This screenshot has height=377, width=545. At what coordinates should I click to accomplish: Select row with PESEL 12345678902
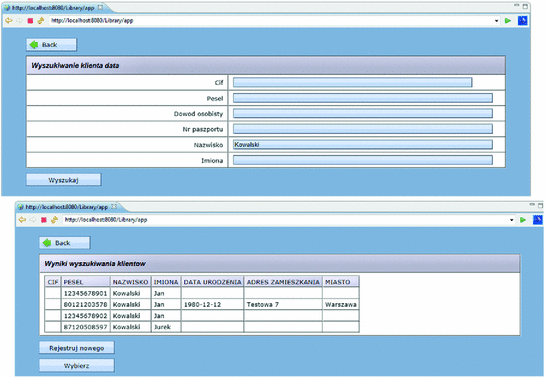click(x=202, y=316)
